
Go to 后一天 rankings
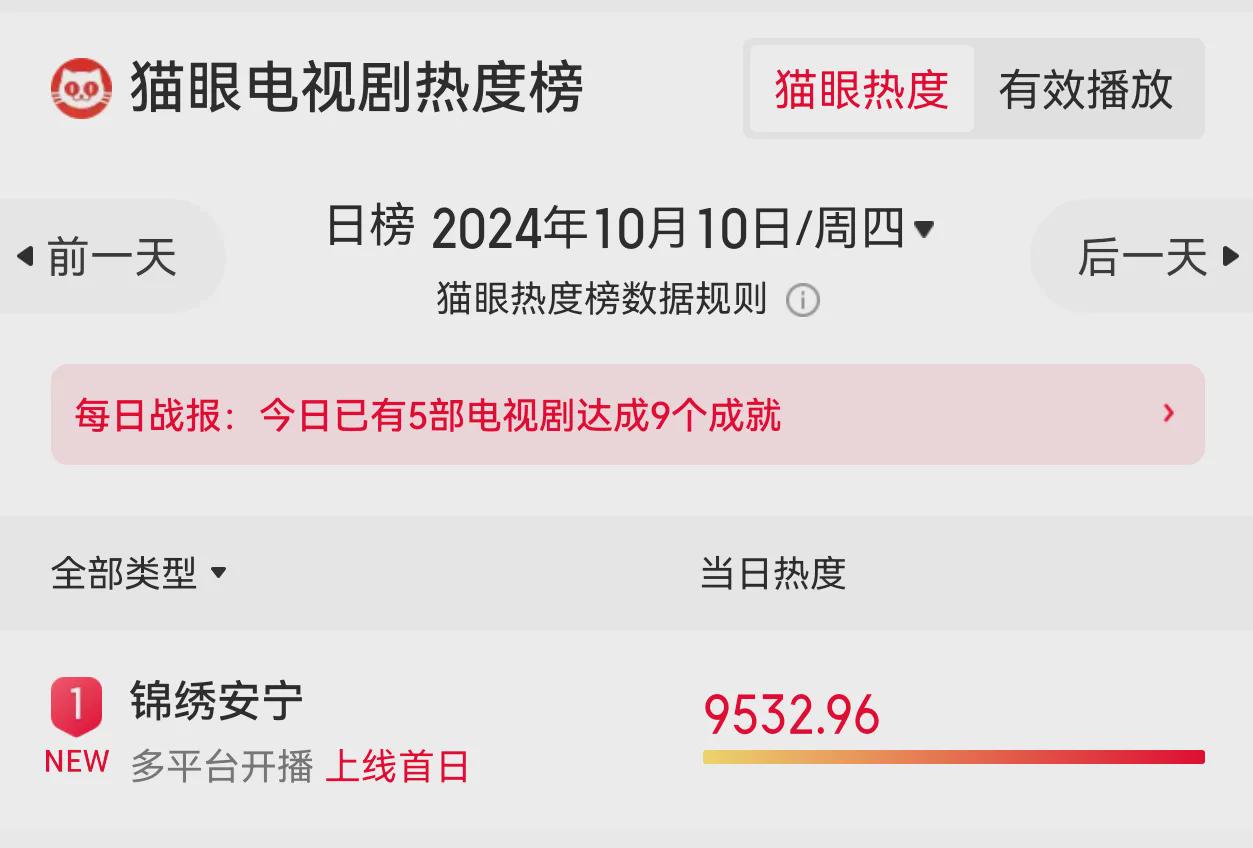tap(1142, 257)
